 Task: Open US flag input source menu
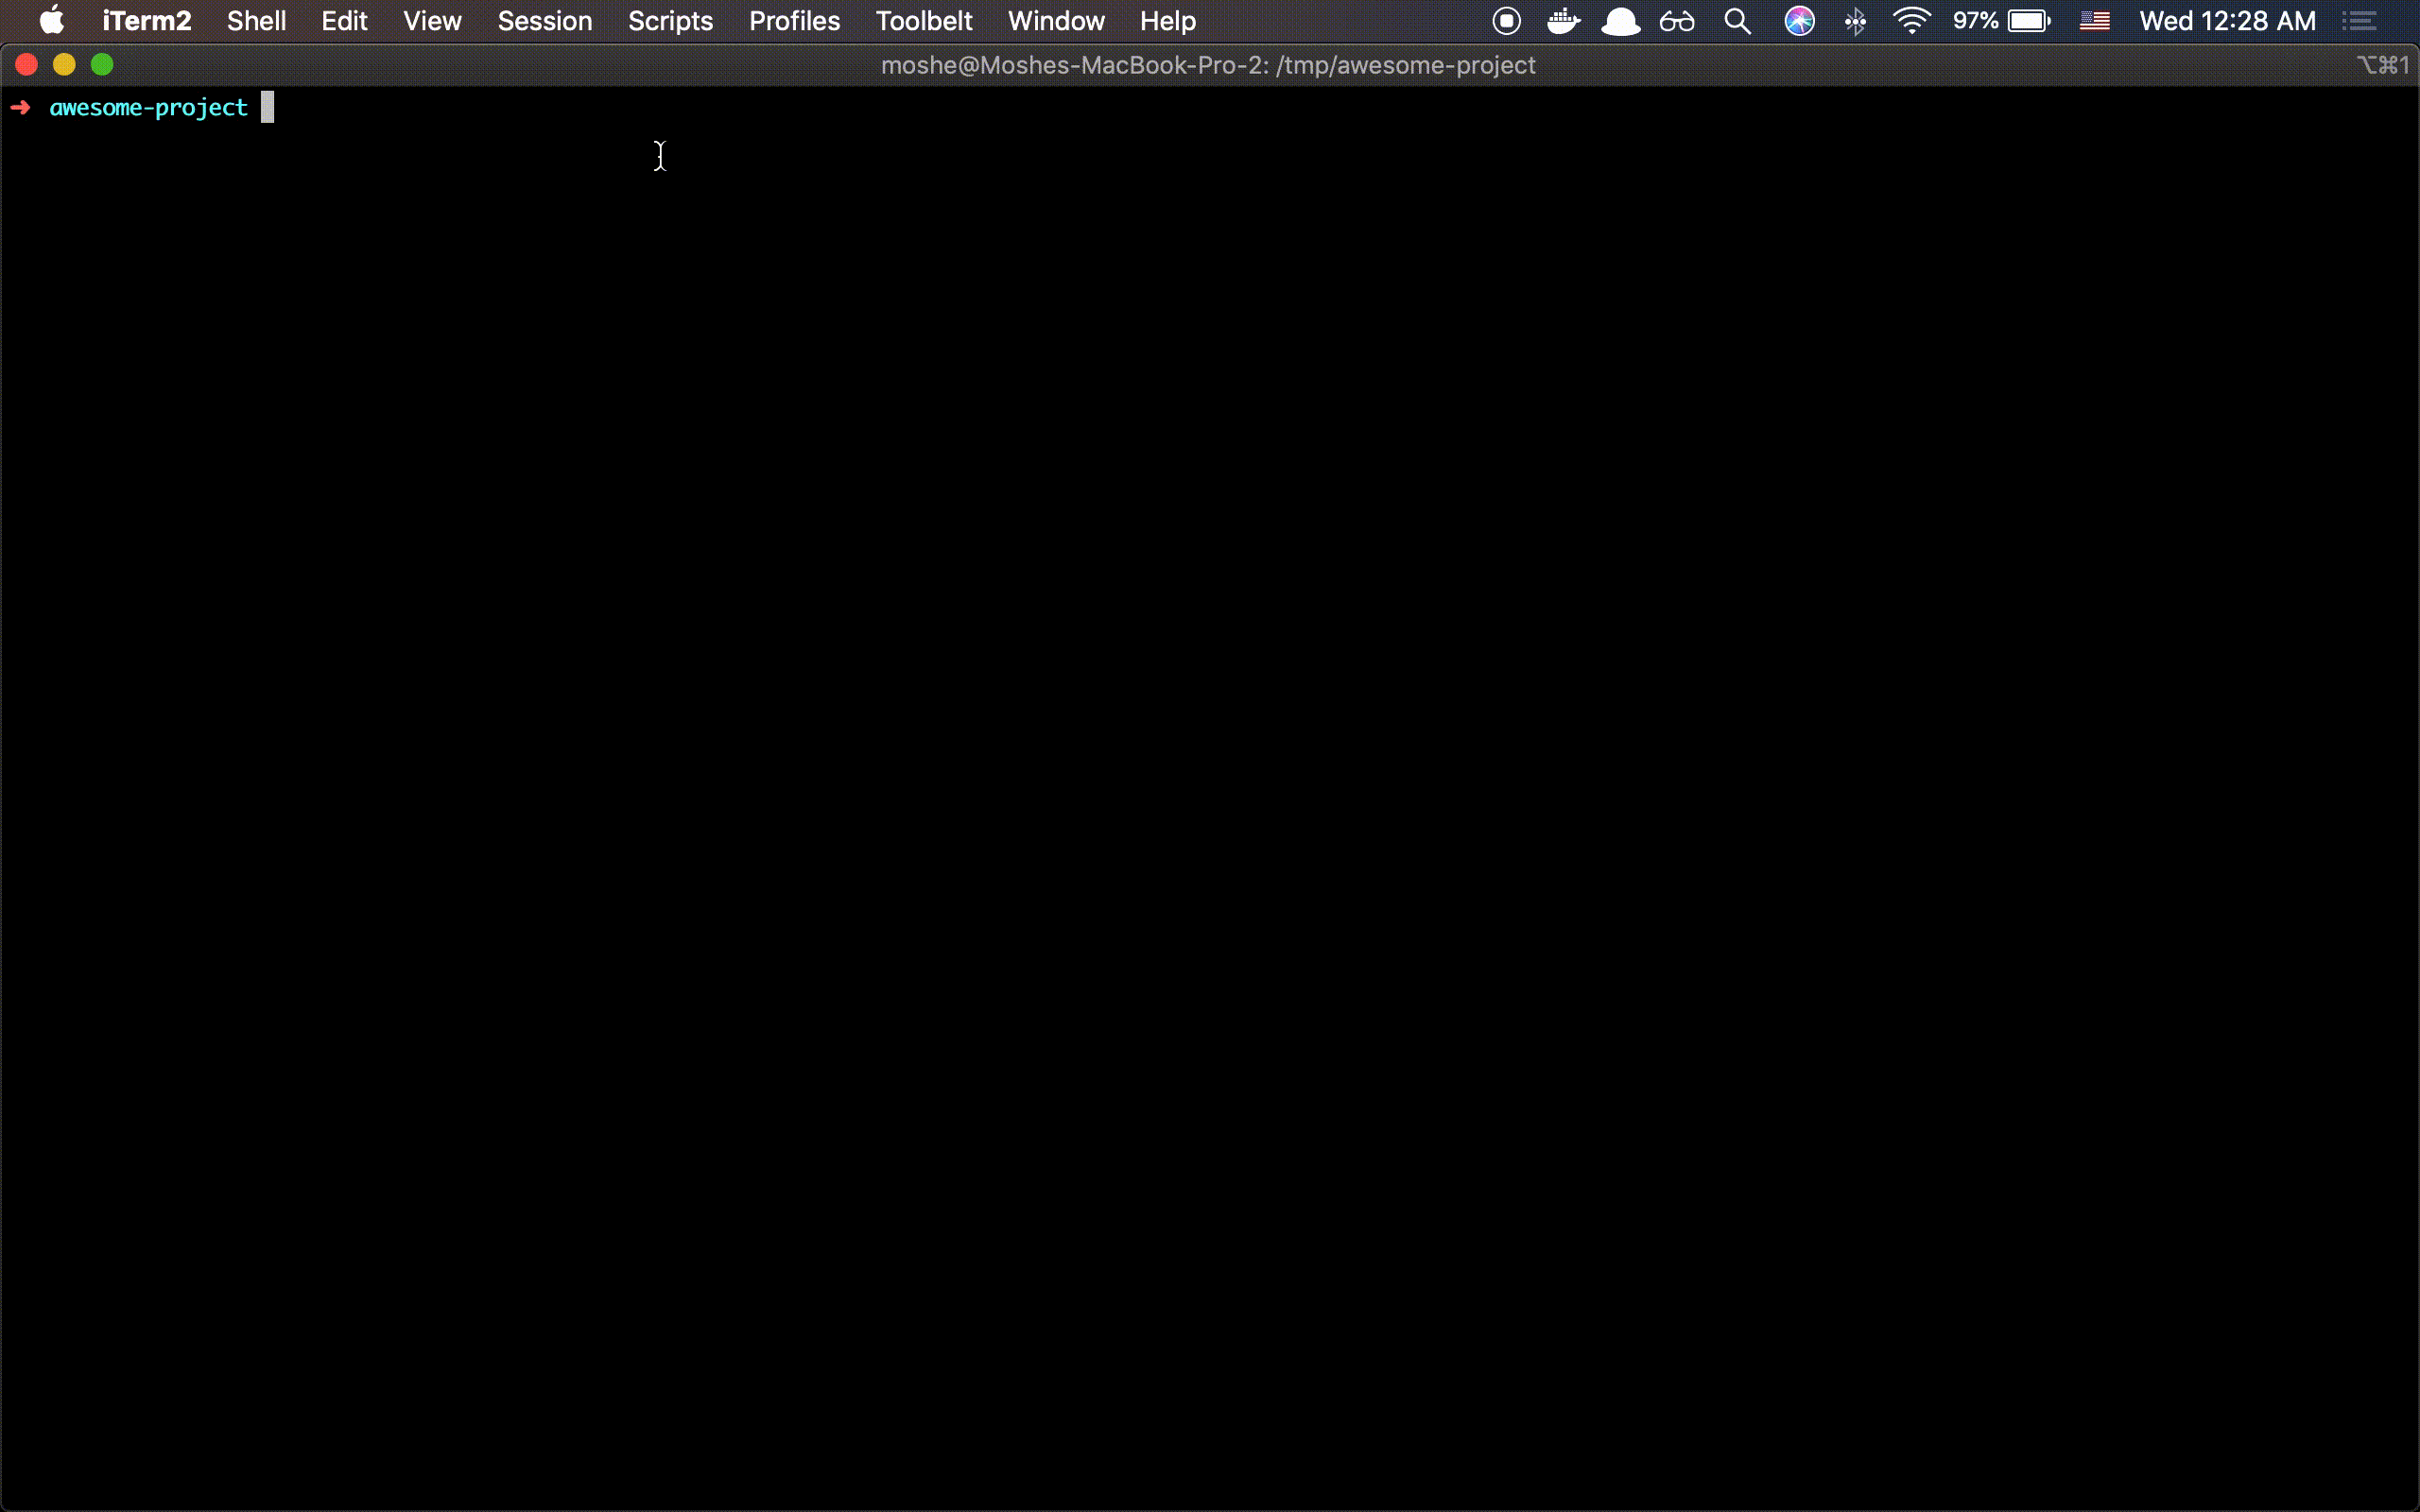(2094, 21)
